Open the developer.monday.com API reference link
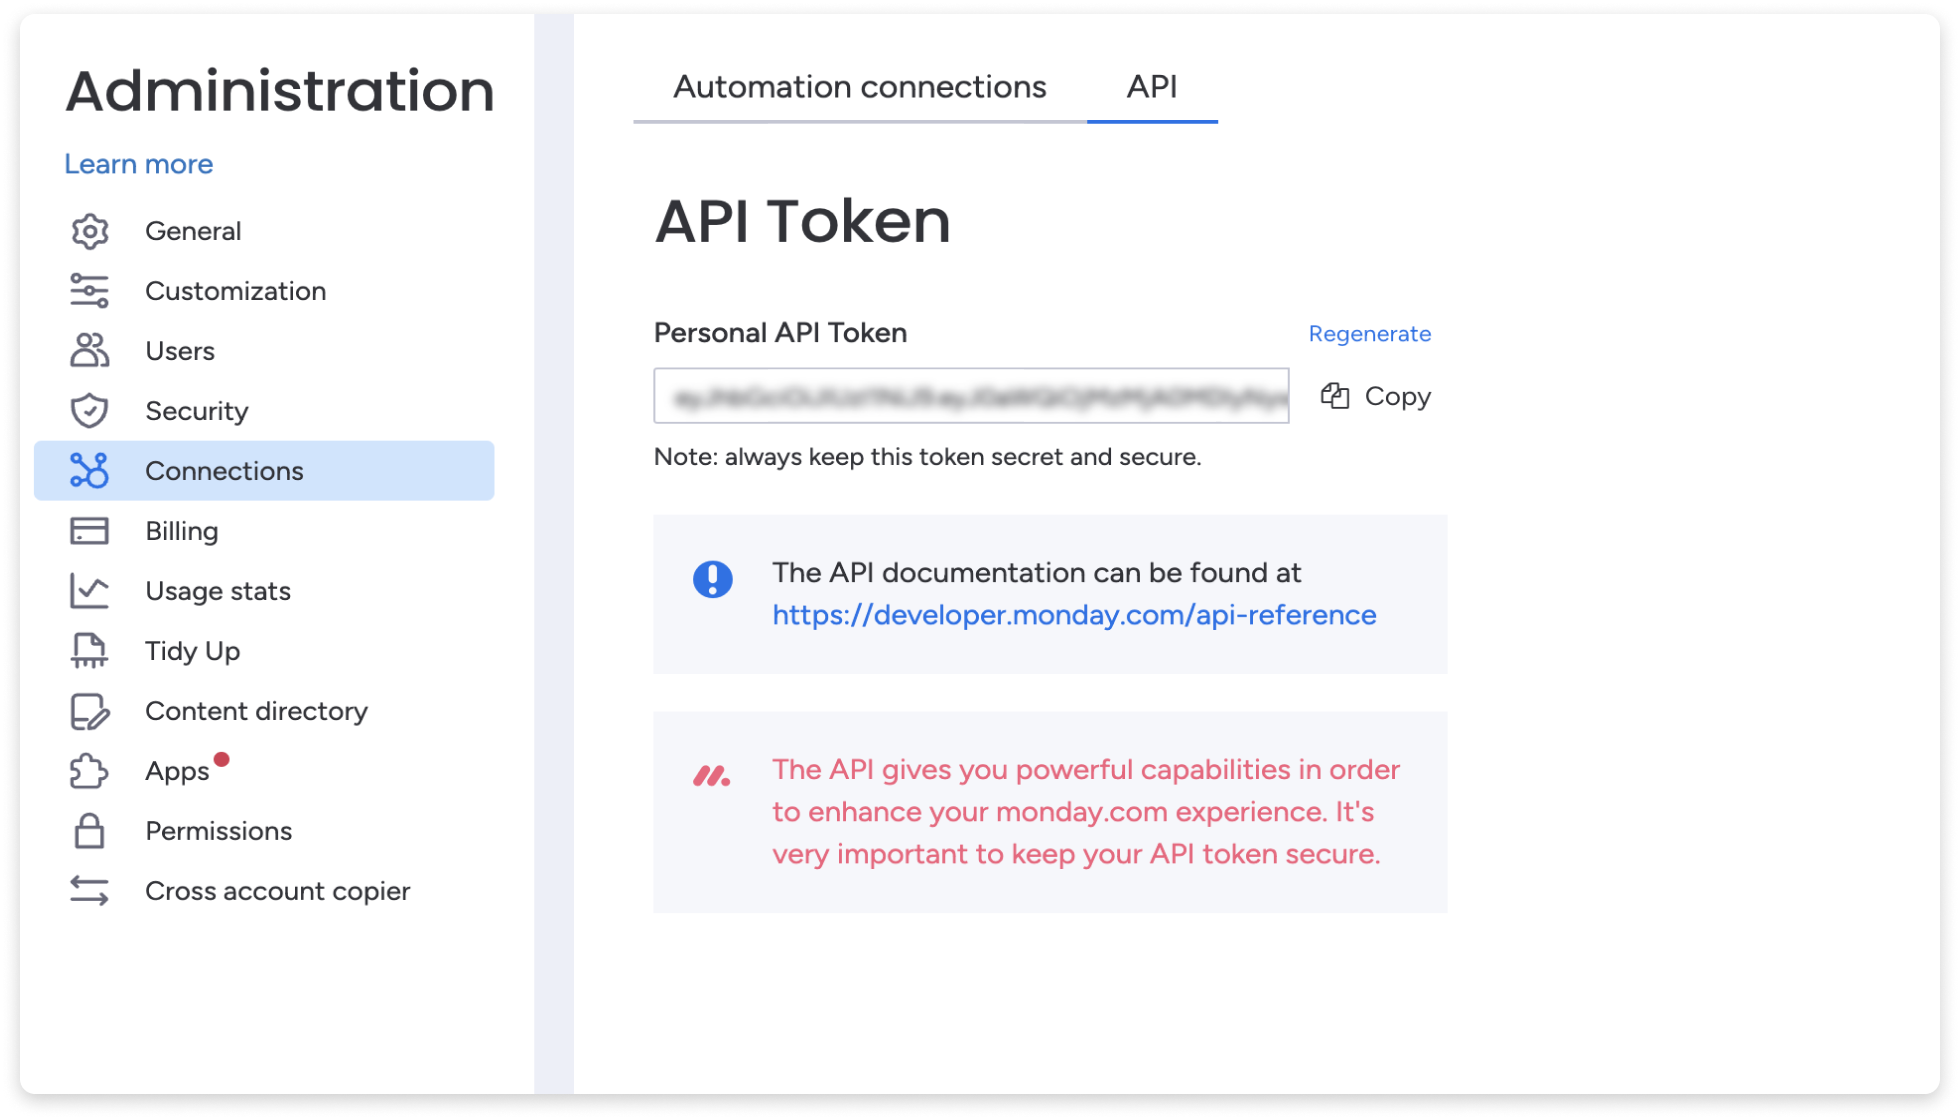The image size is (1960, 1120). click(1073, 615)
